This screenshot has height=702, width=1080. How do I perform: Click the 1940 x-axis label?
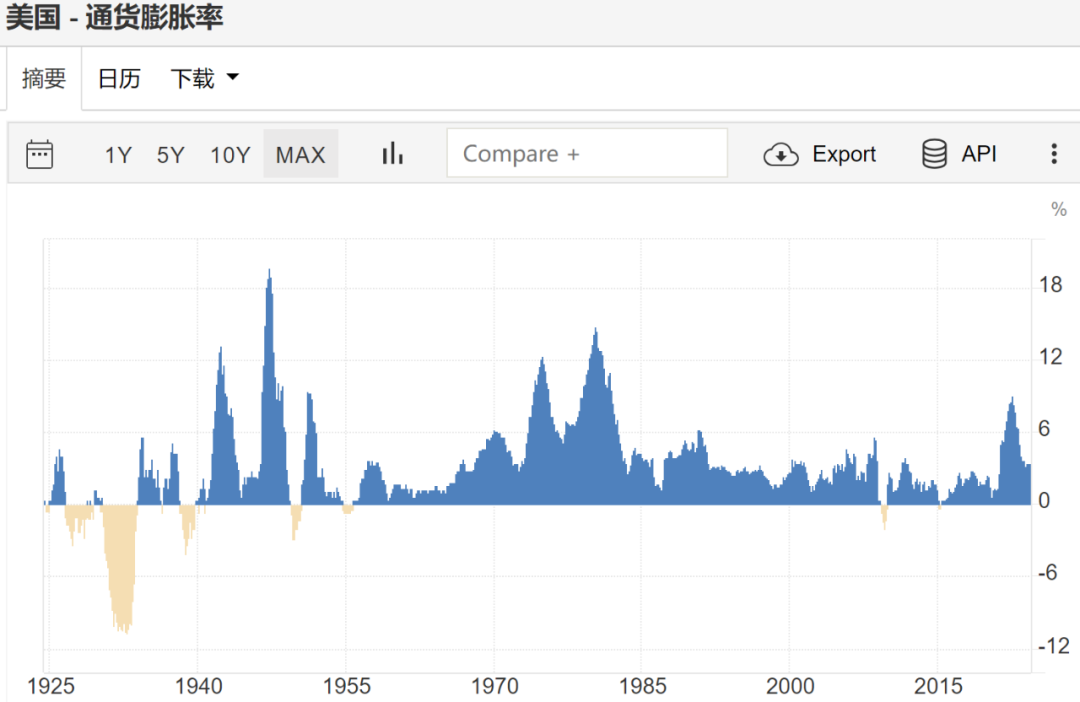click(198, 686)
